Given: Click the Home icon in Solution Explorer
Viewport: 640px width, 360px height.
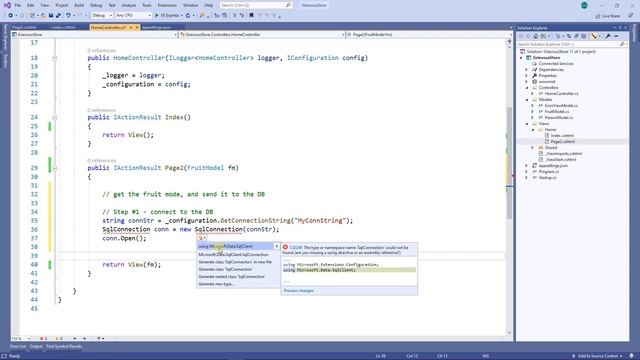Looking at the screenshot, I should (x=536, y=36).
